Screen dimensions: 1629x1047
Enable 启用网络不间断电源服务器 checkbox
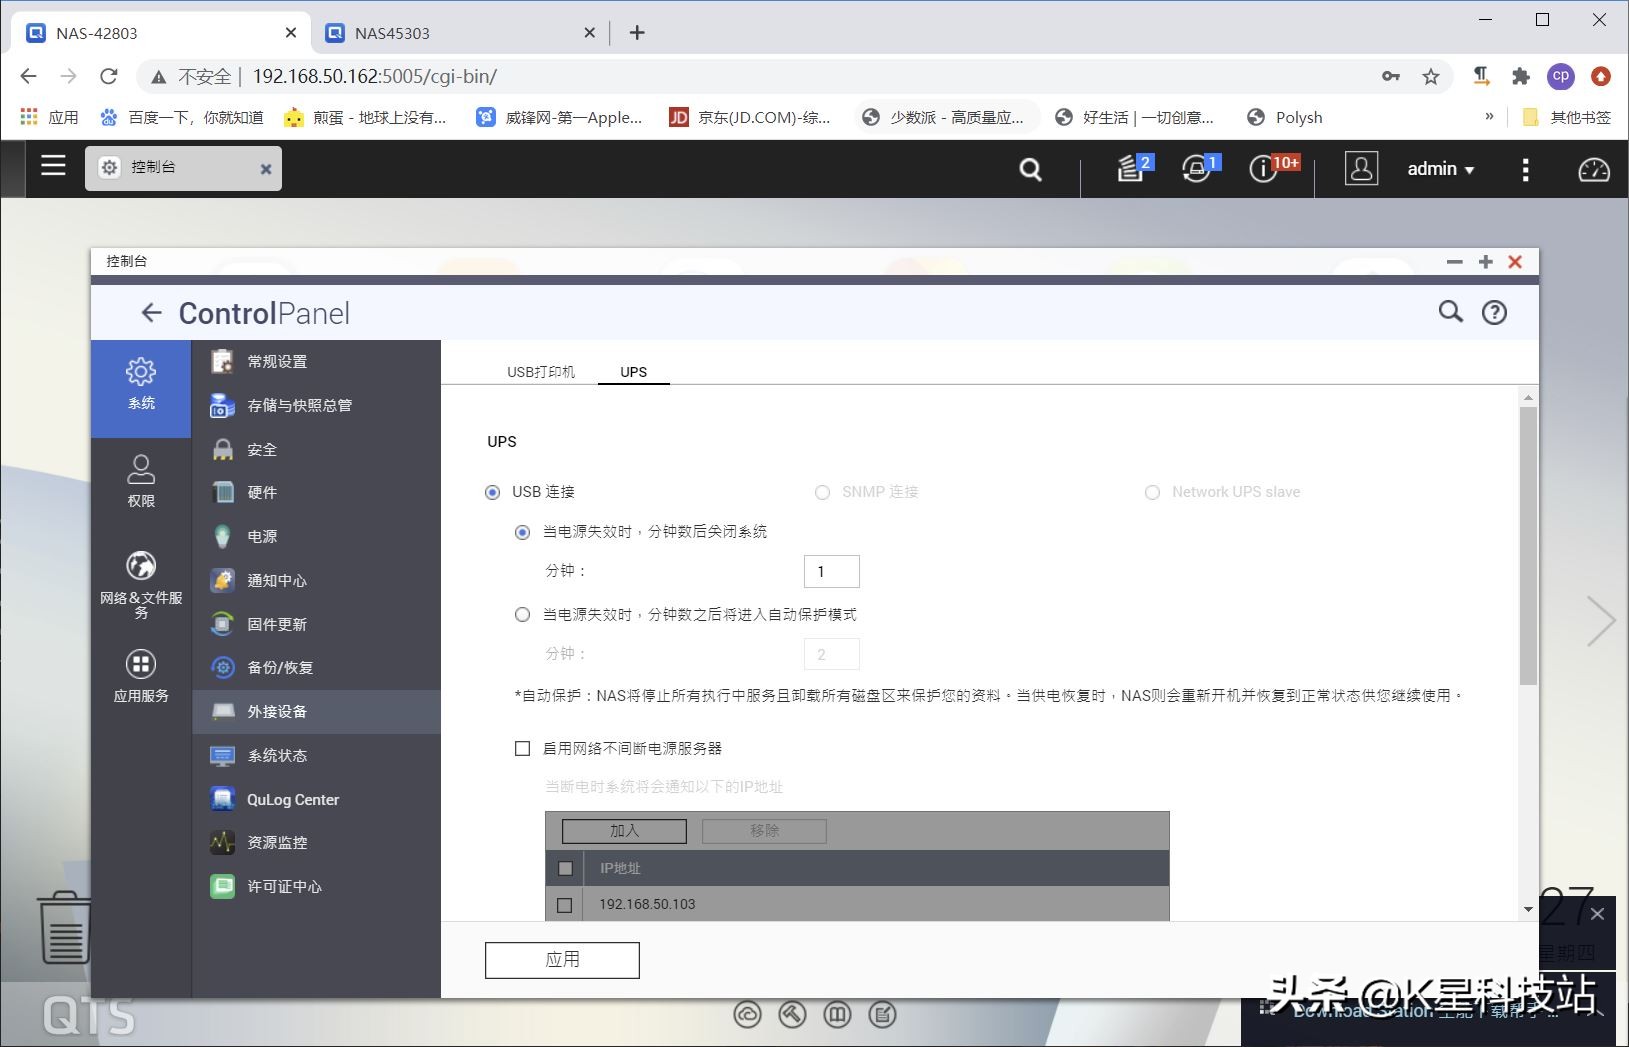pos(522,748)
